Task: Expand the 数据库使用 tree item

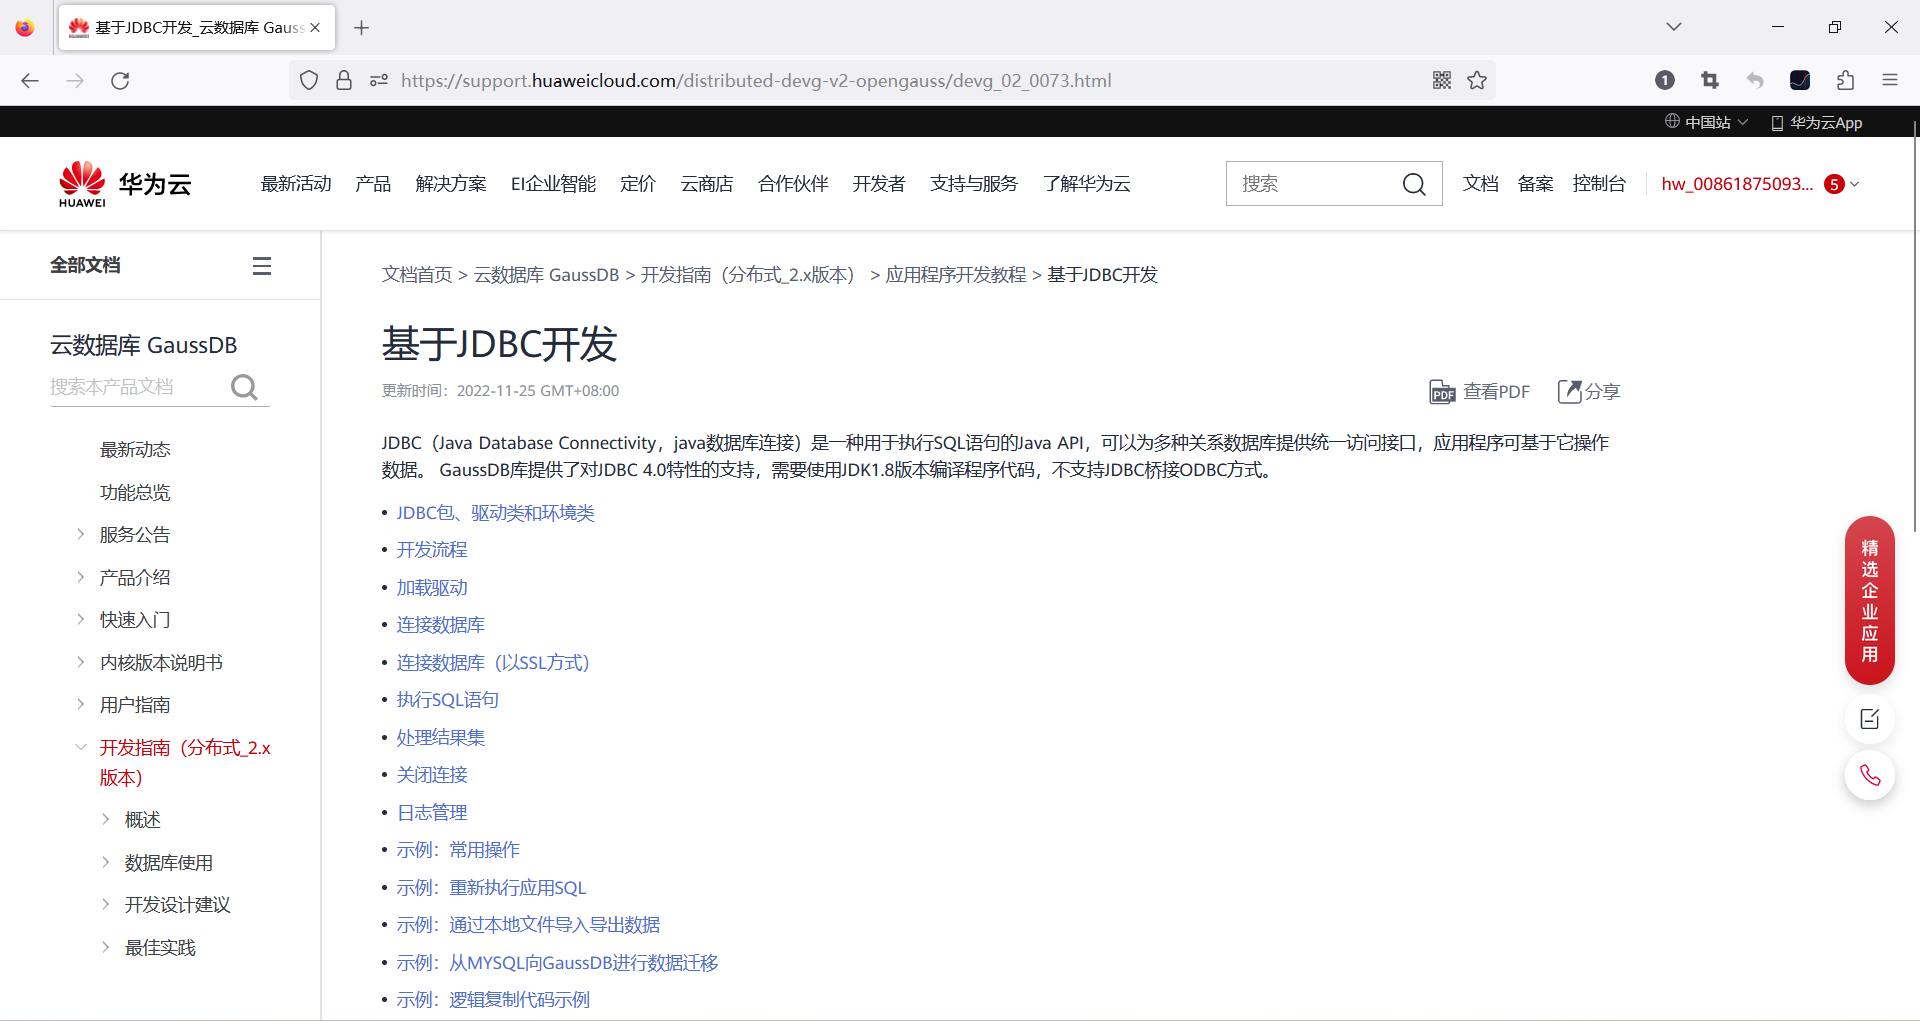Action: tap(107, 861)
